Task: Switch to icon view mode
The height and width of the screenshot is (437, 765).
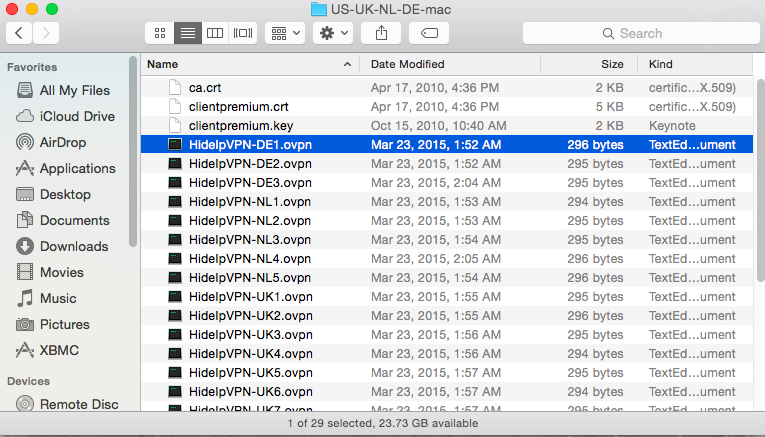Action: 158,33
